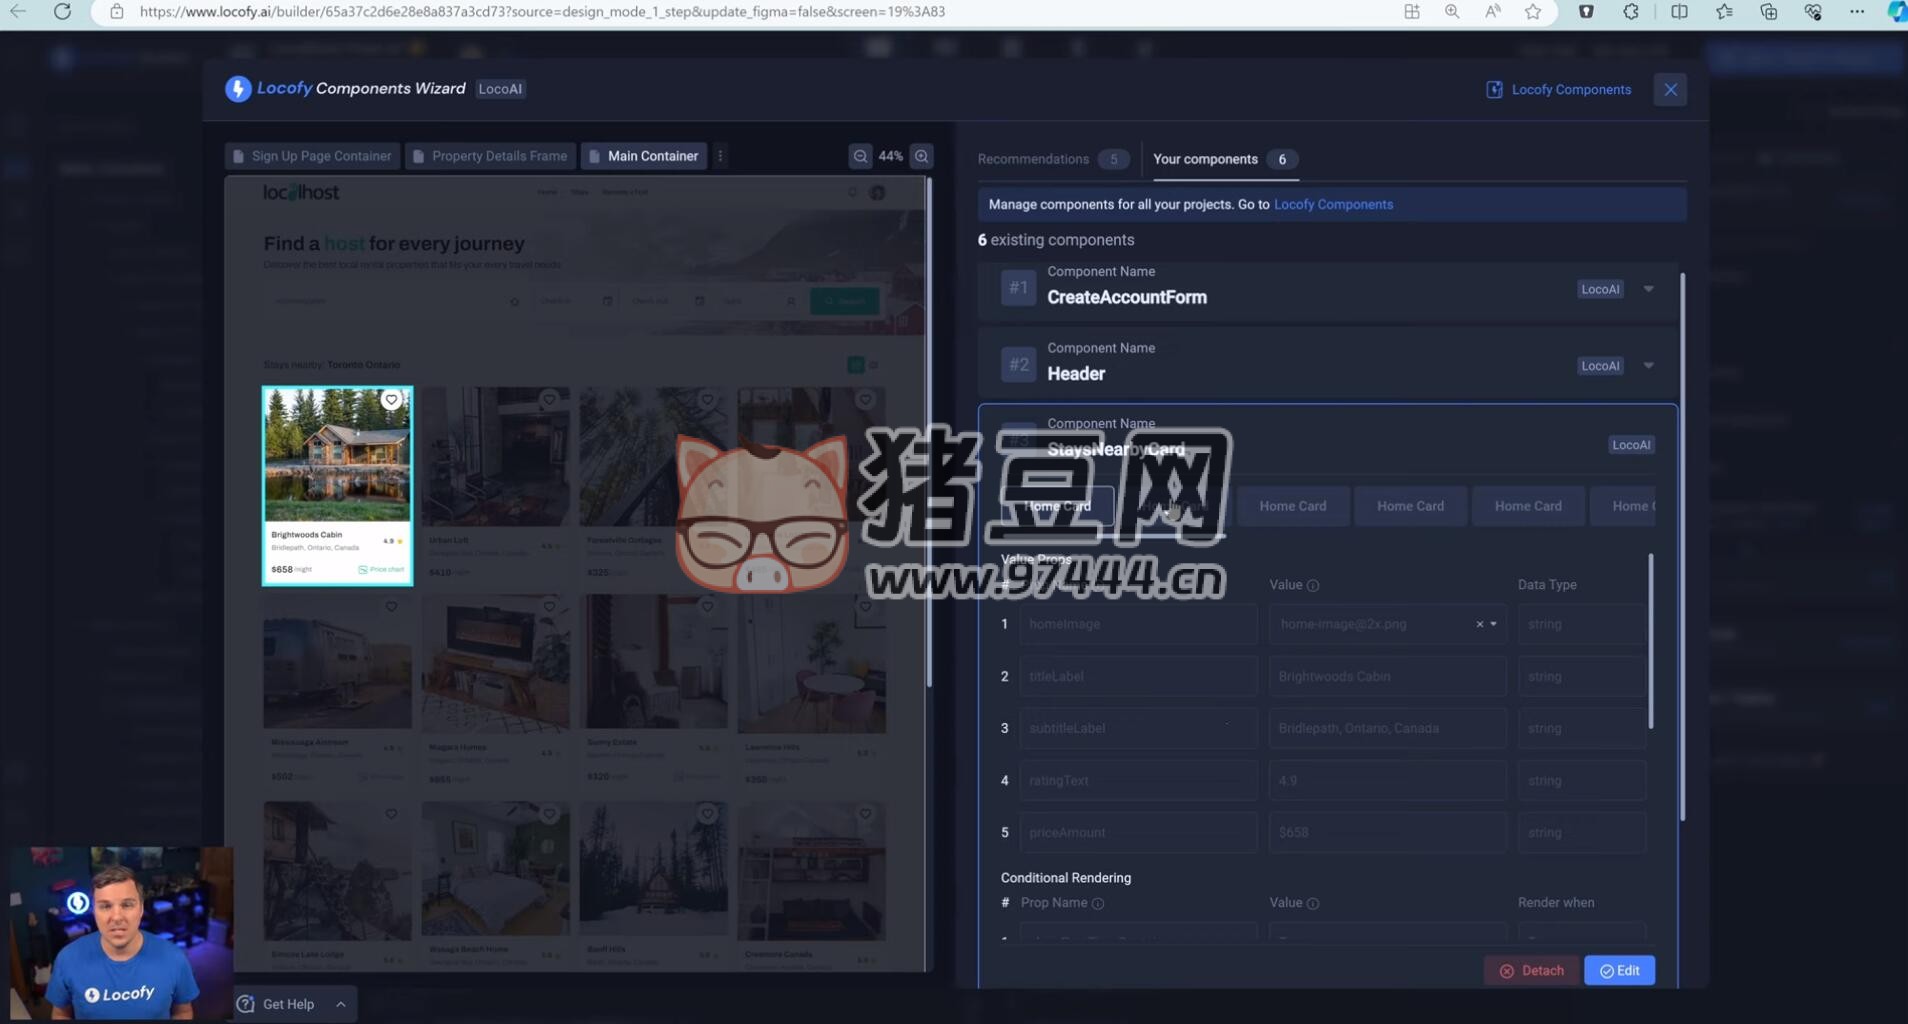The image size is (1908, 1024).
Task: Toggle the heart on Forestville Cottages card
Action: (707, 399)
